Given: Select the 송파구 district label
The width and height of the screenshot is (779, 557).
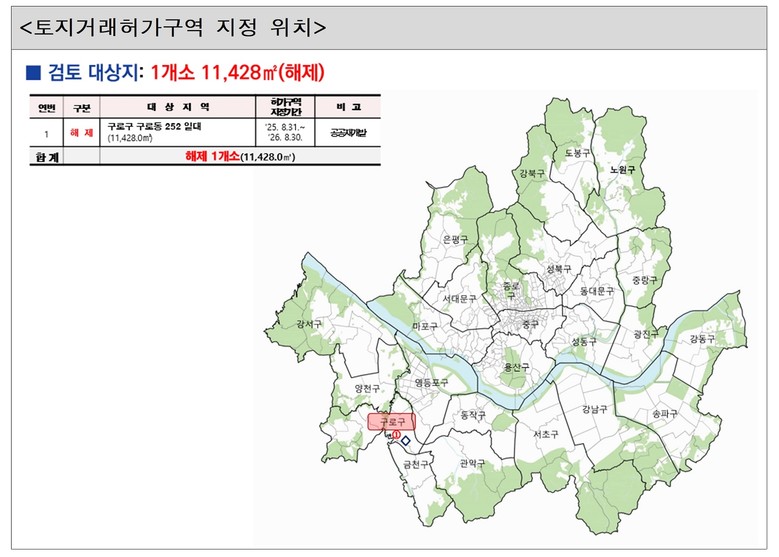Looking at the screenshot, I should pos(664,412).
